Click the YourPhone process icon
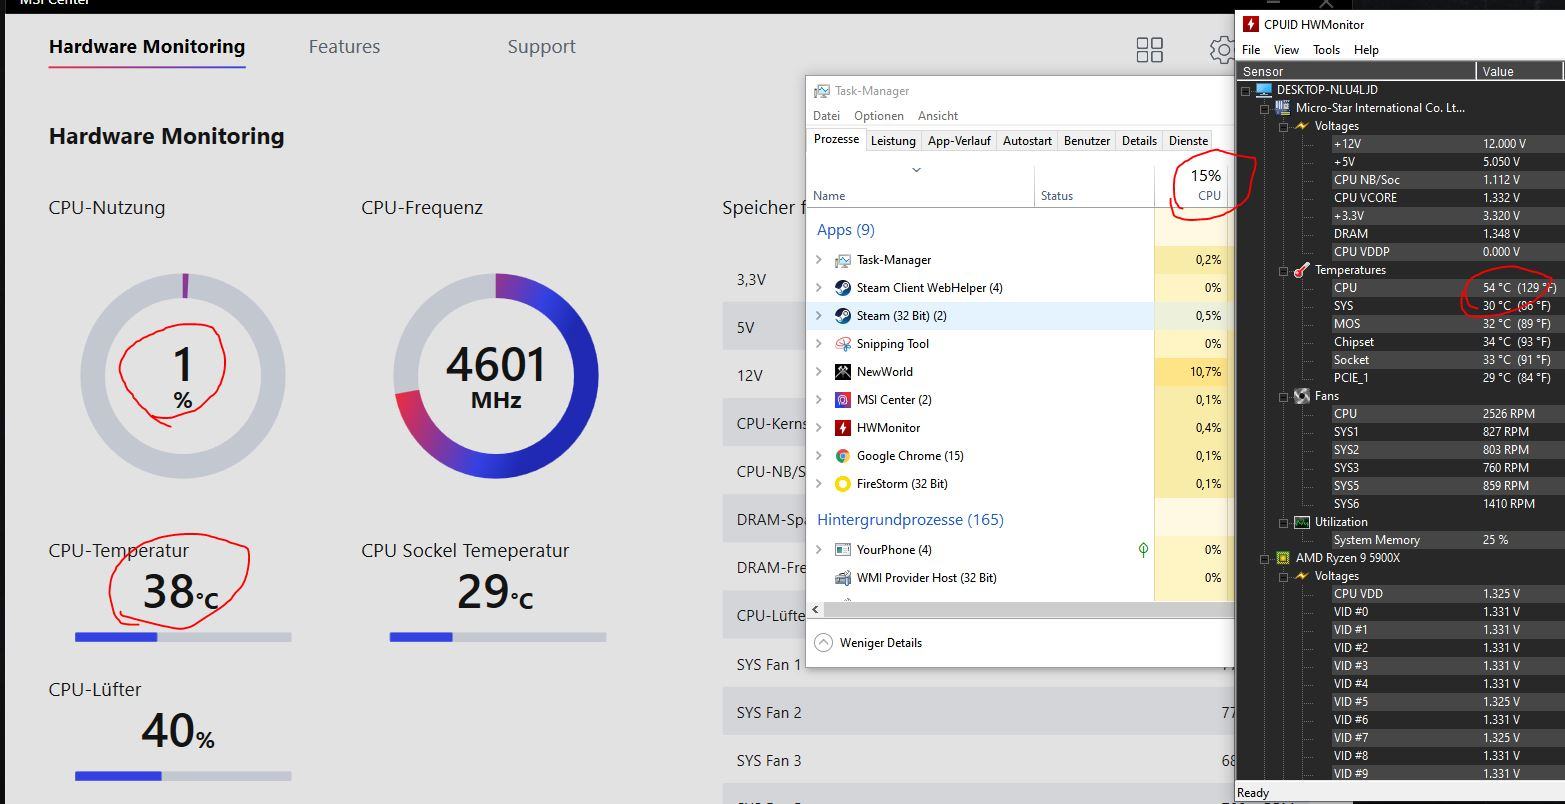 click(x=842, y=550)
